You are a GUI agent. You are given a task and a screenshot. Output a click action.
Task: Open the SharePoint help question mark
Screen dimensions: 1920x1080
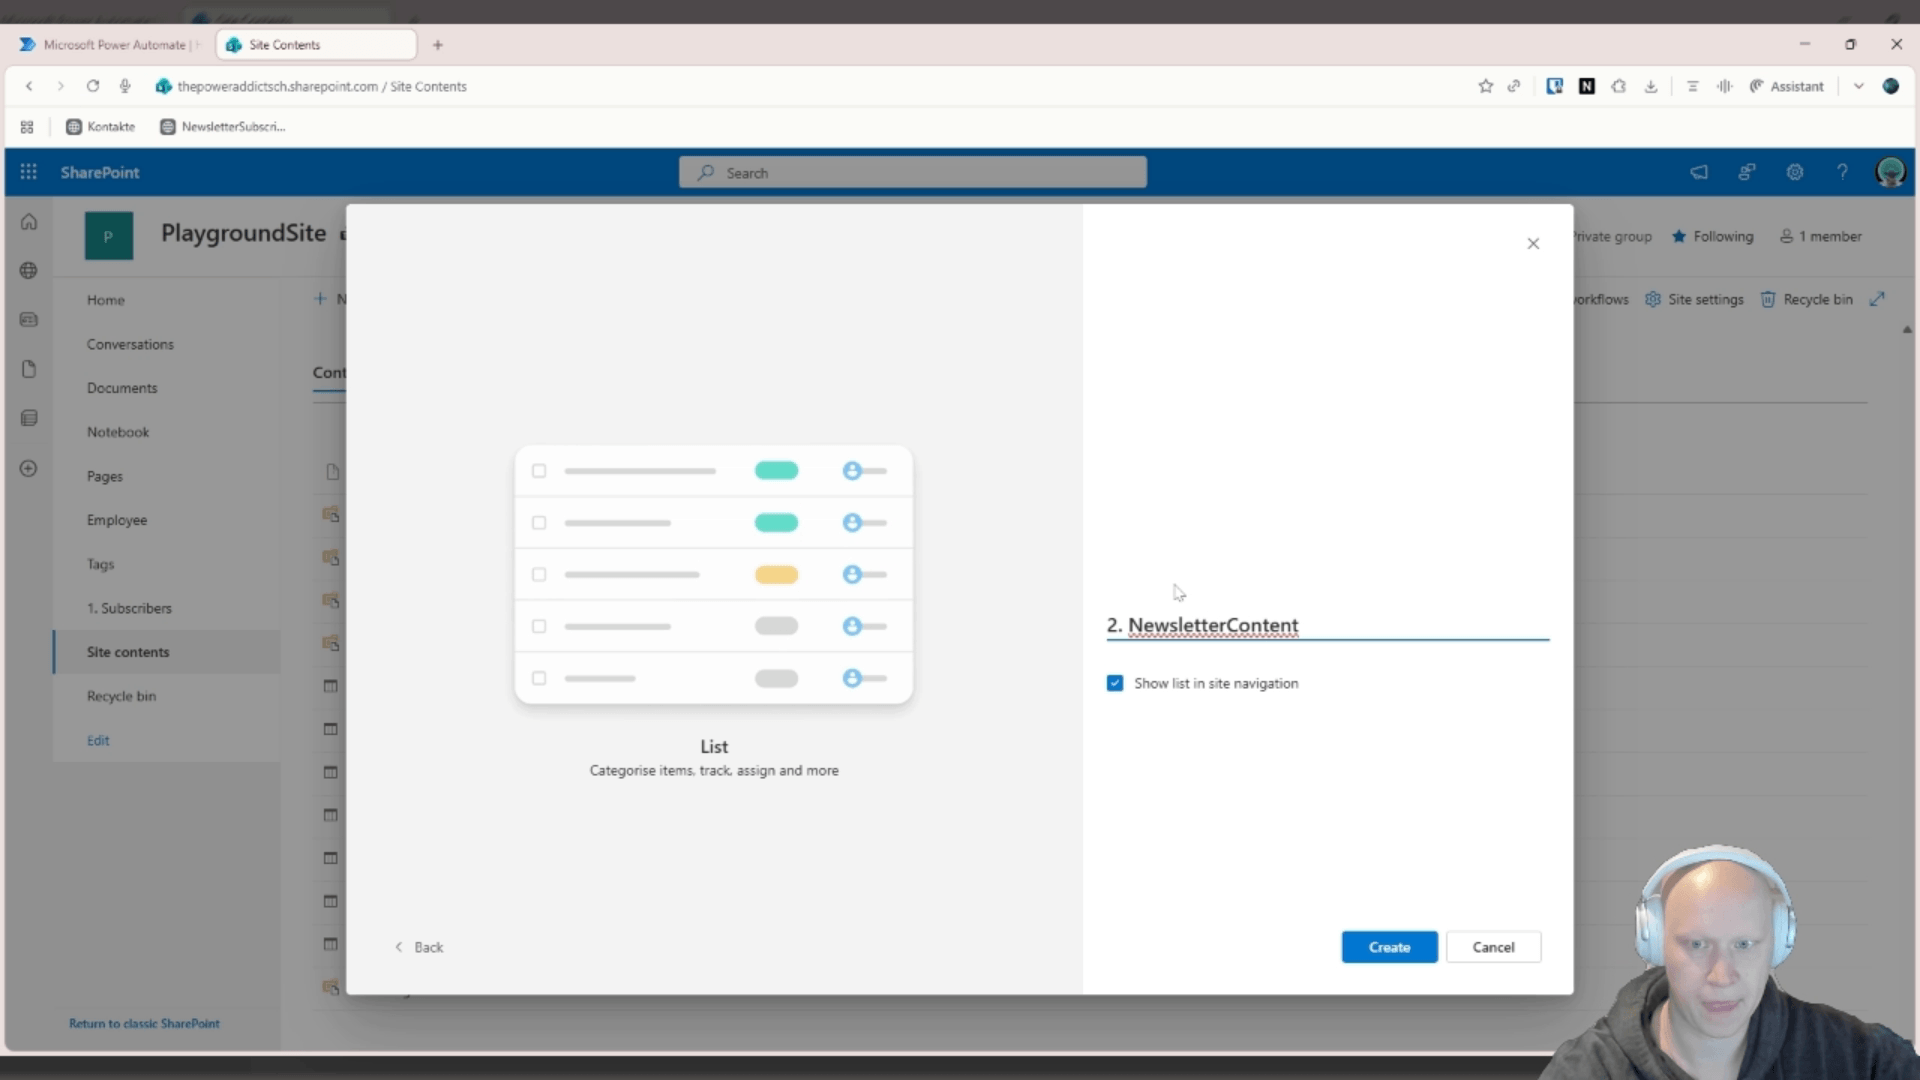point(1842,172)
